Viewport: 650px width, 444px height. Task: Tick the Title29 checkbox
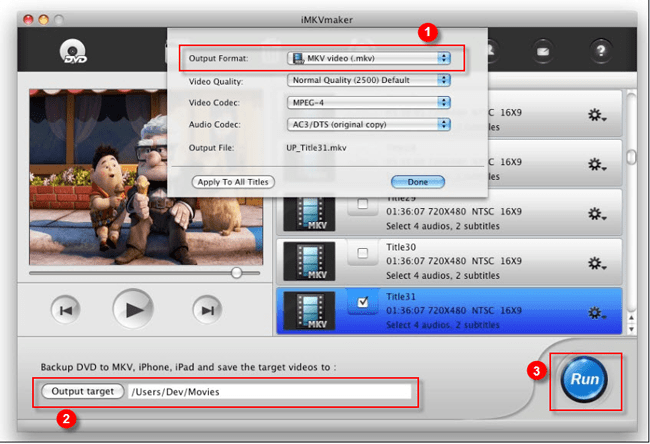363,204
